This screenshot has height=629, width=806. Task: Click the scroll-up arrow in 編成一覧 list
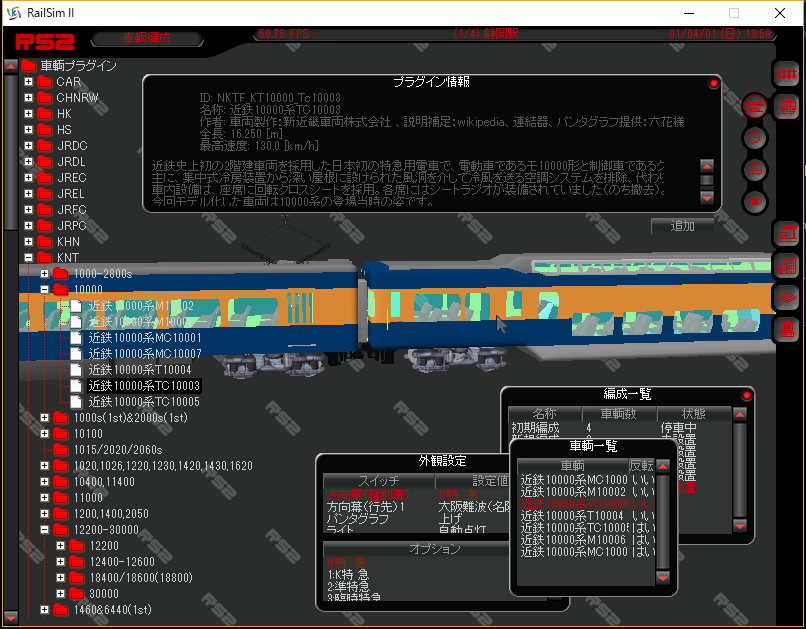pyautogui.click(x=740, y=414)
